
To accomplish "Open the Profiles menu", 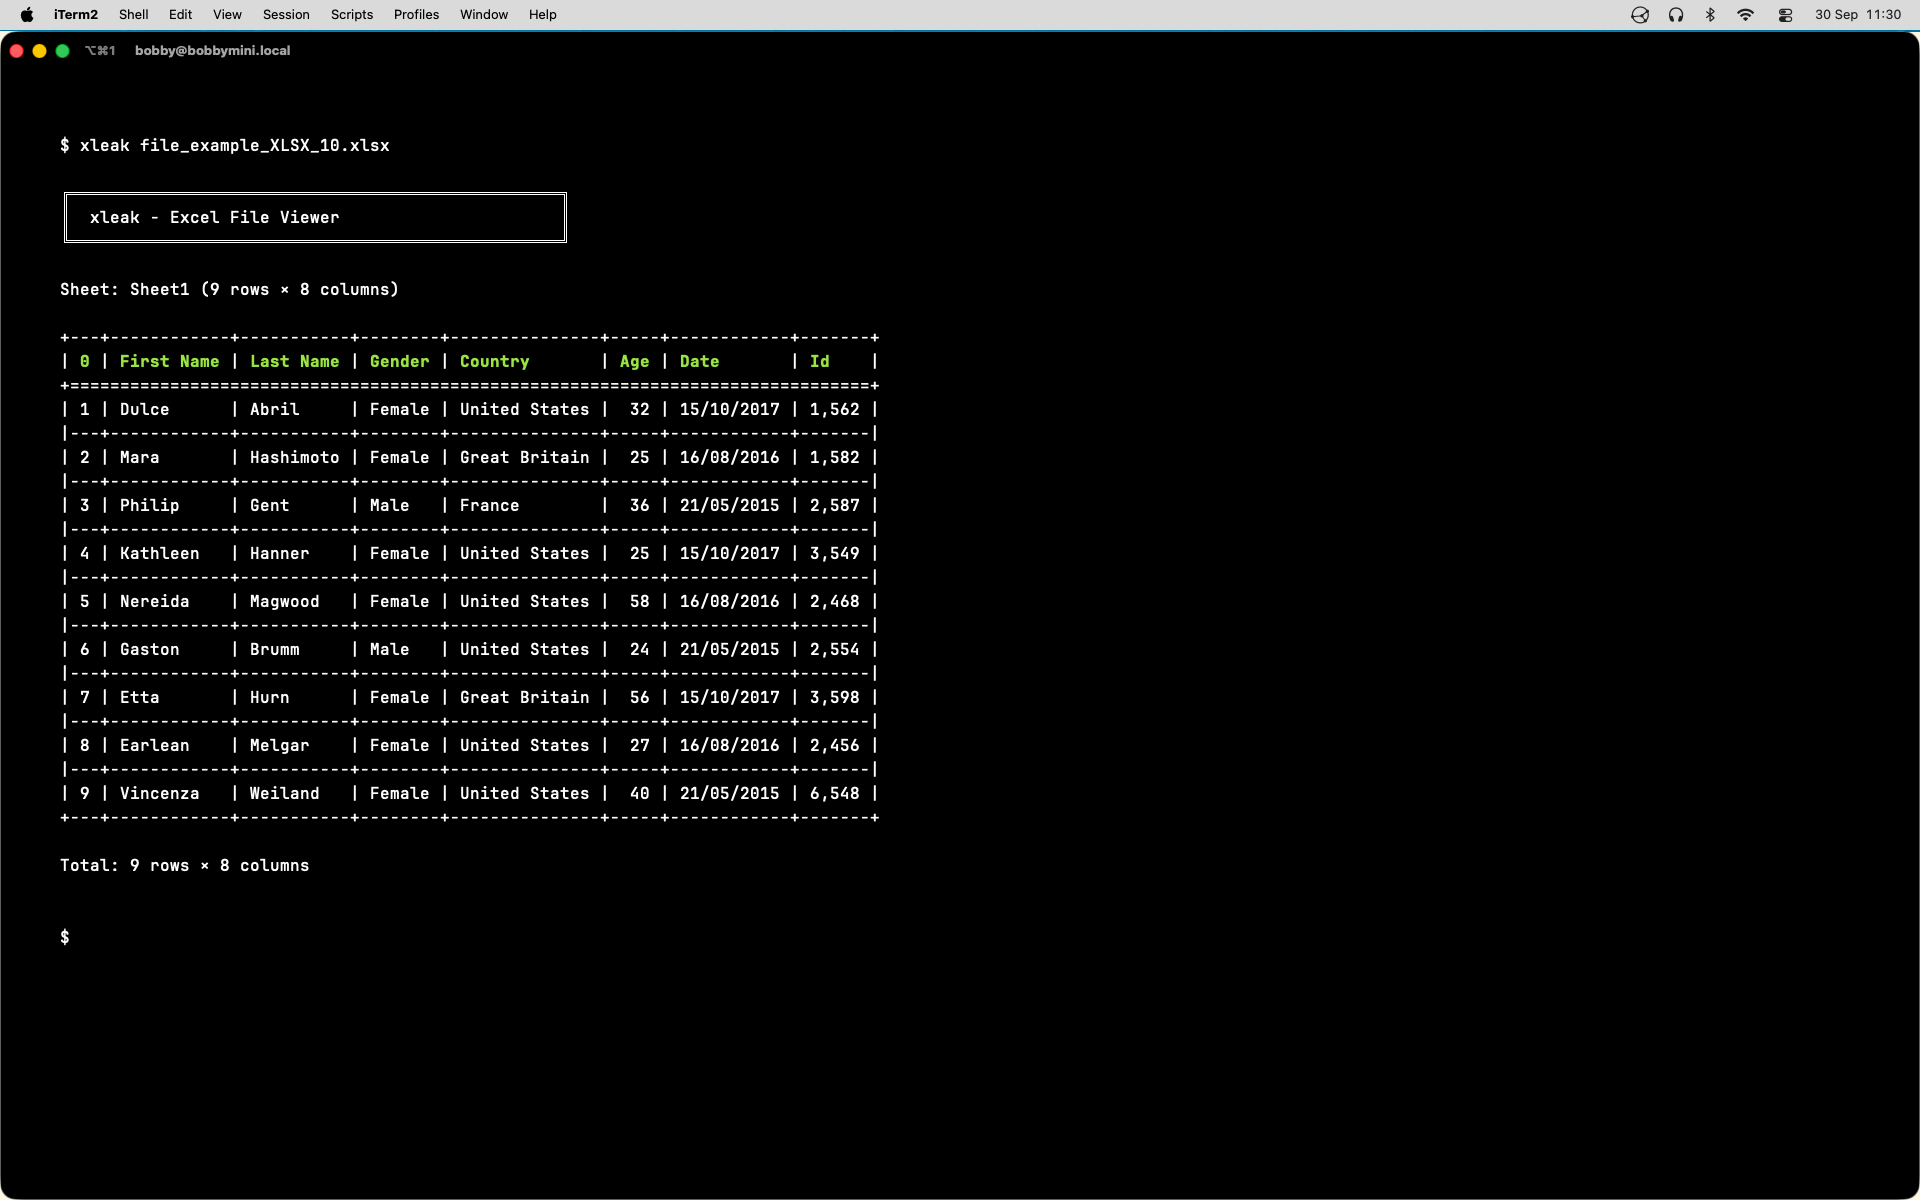I will click(x=417, y=15).
